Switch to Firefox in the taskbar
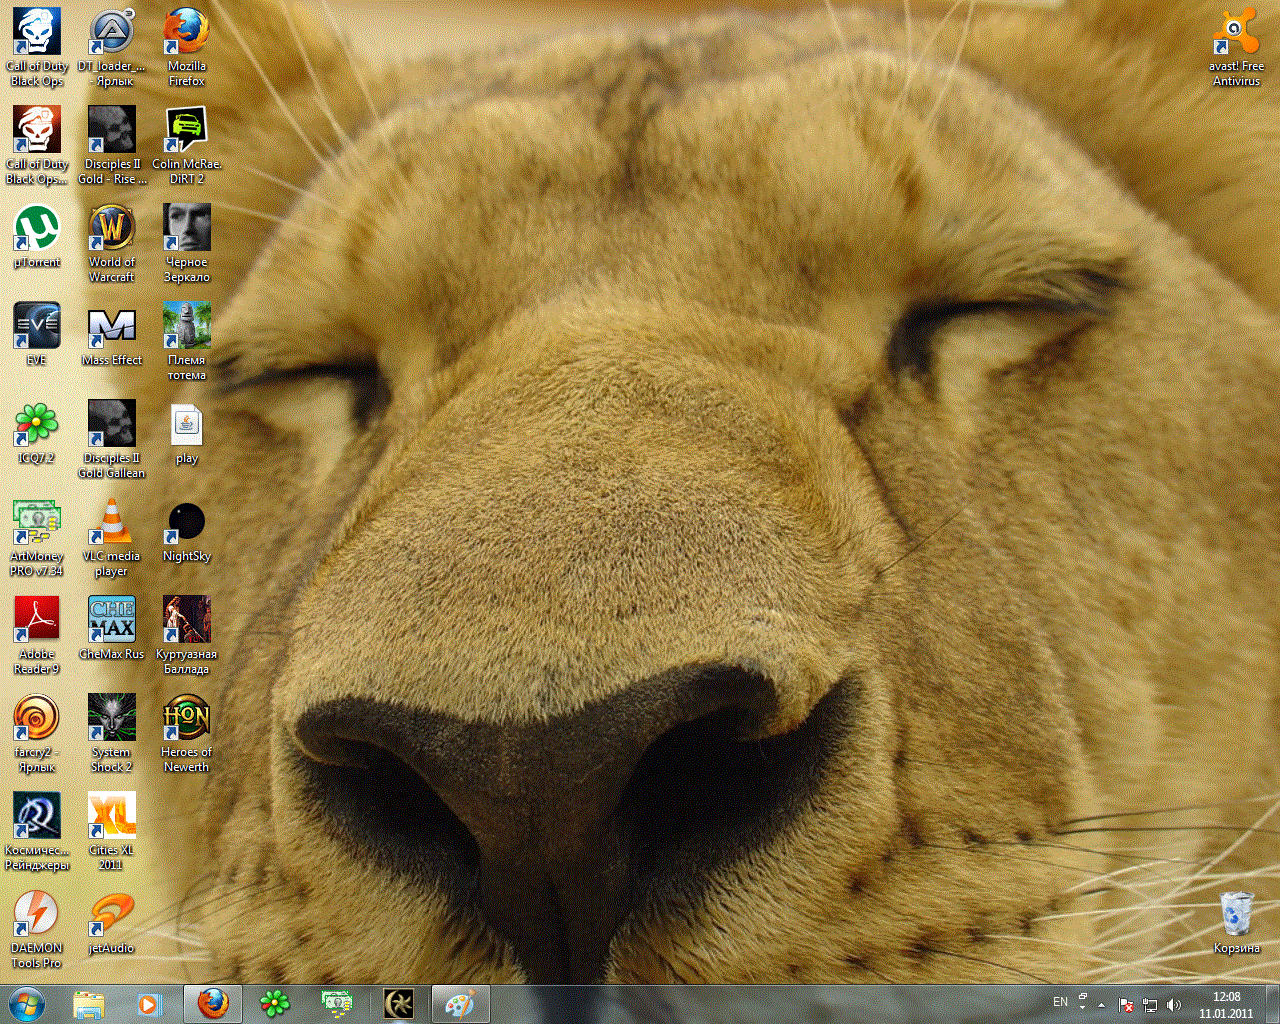The height and width of the screenshot is (1024, 1280). pos(212,1004)
